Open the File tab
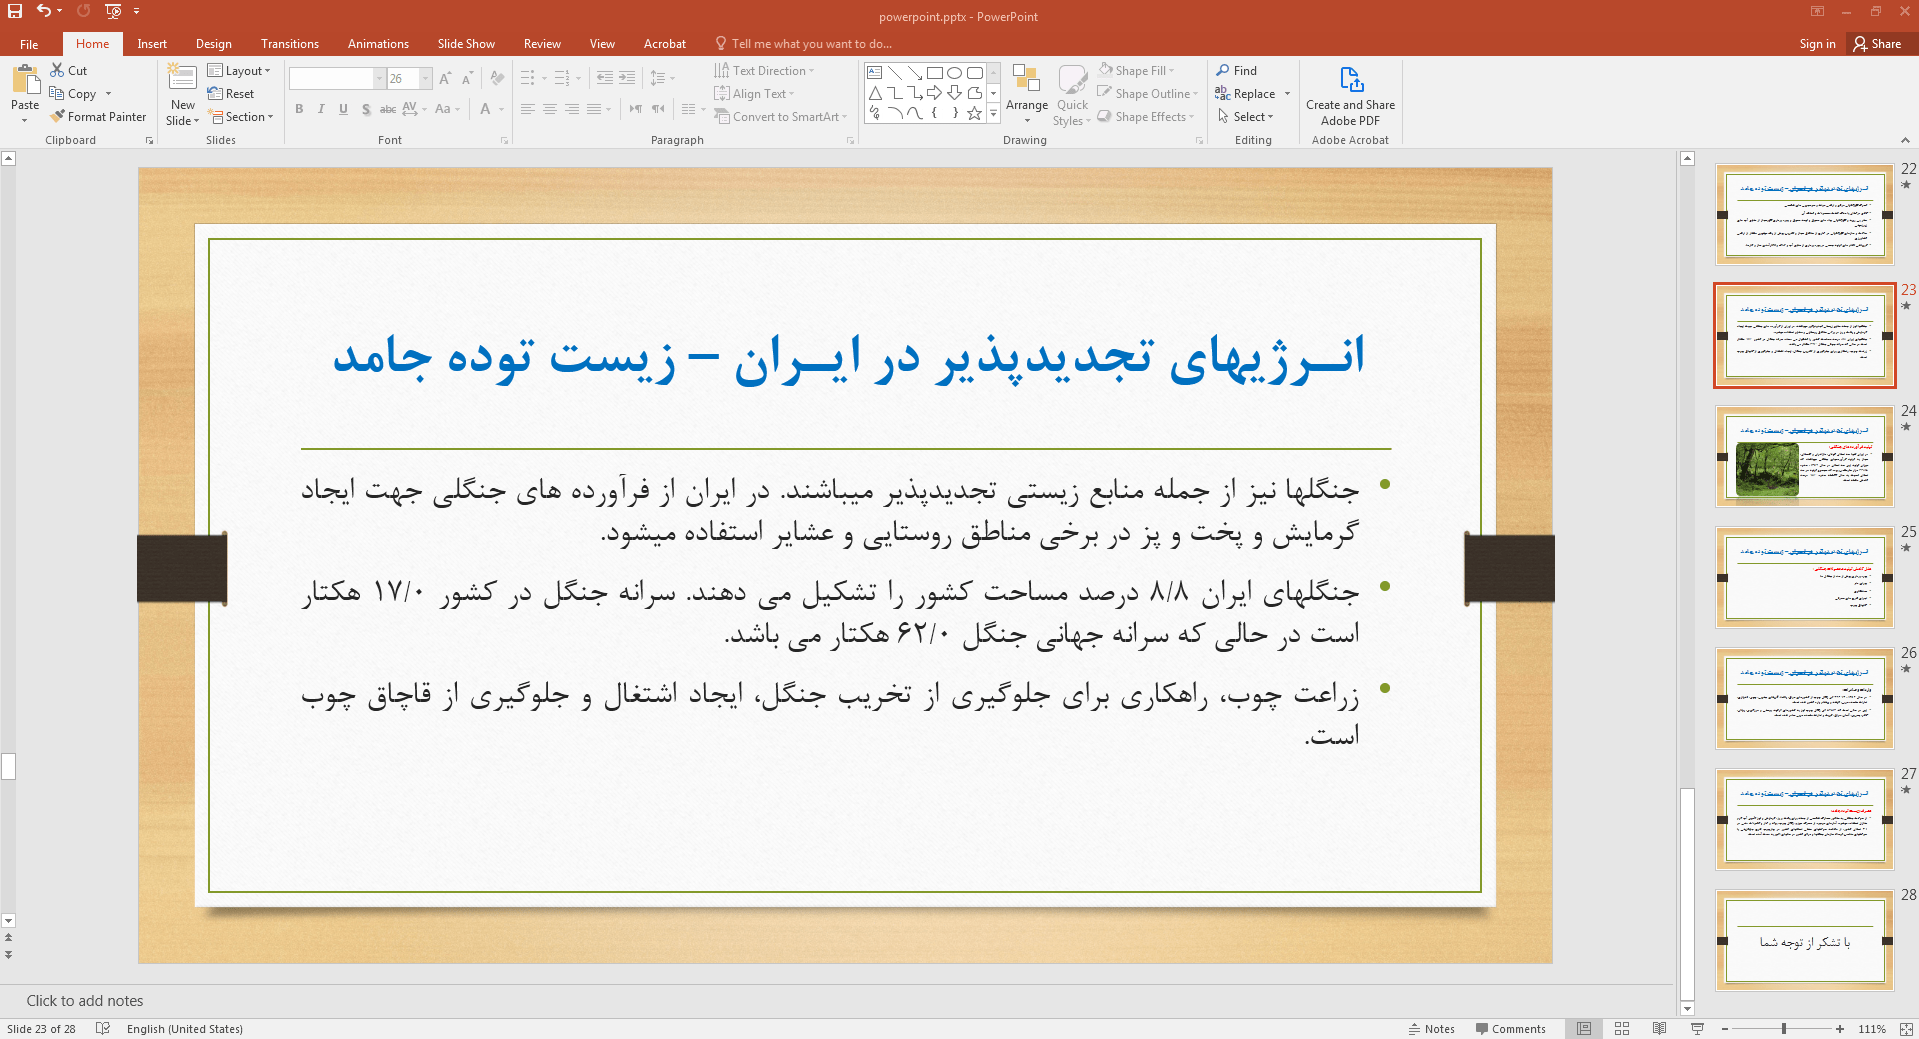1919x1039 pixels. [29, 44]
